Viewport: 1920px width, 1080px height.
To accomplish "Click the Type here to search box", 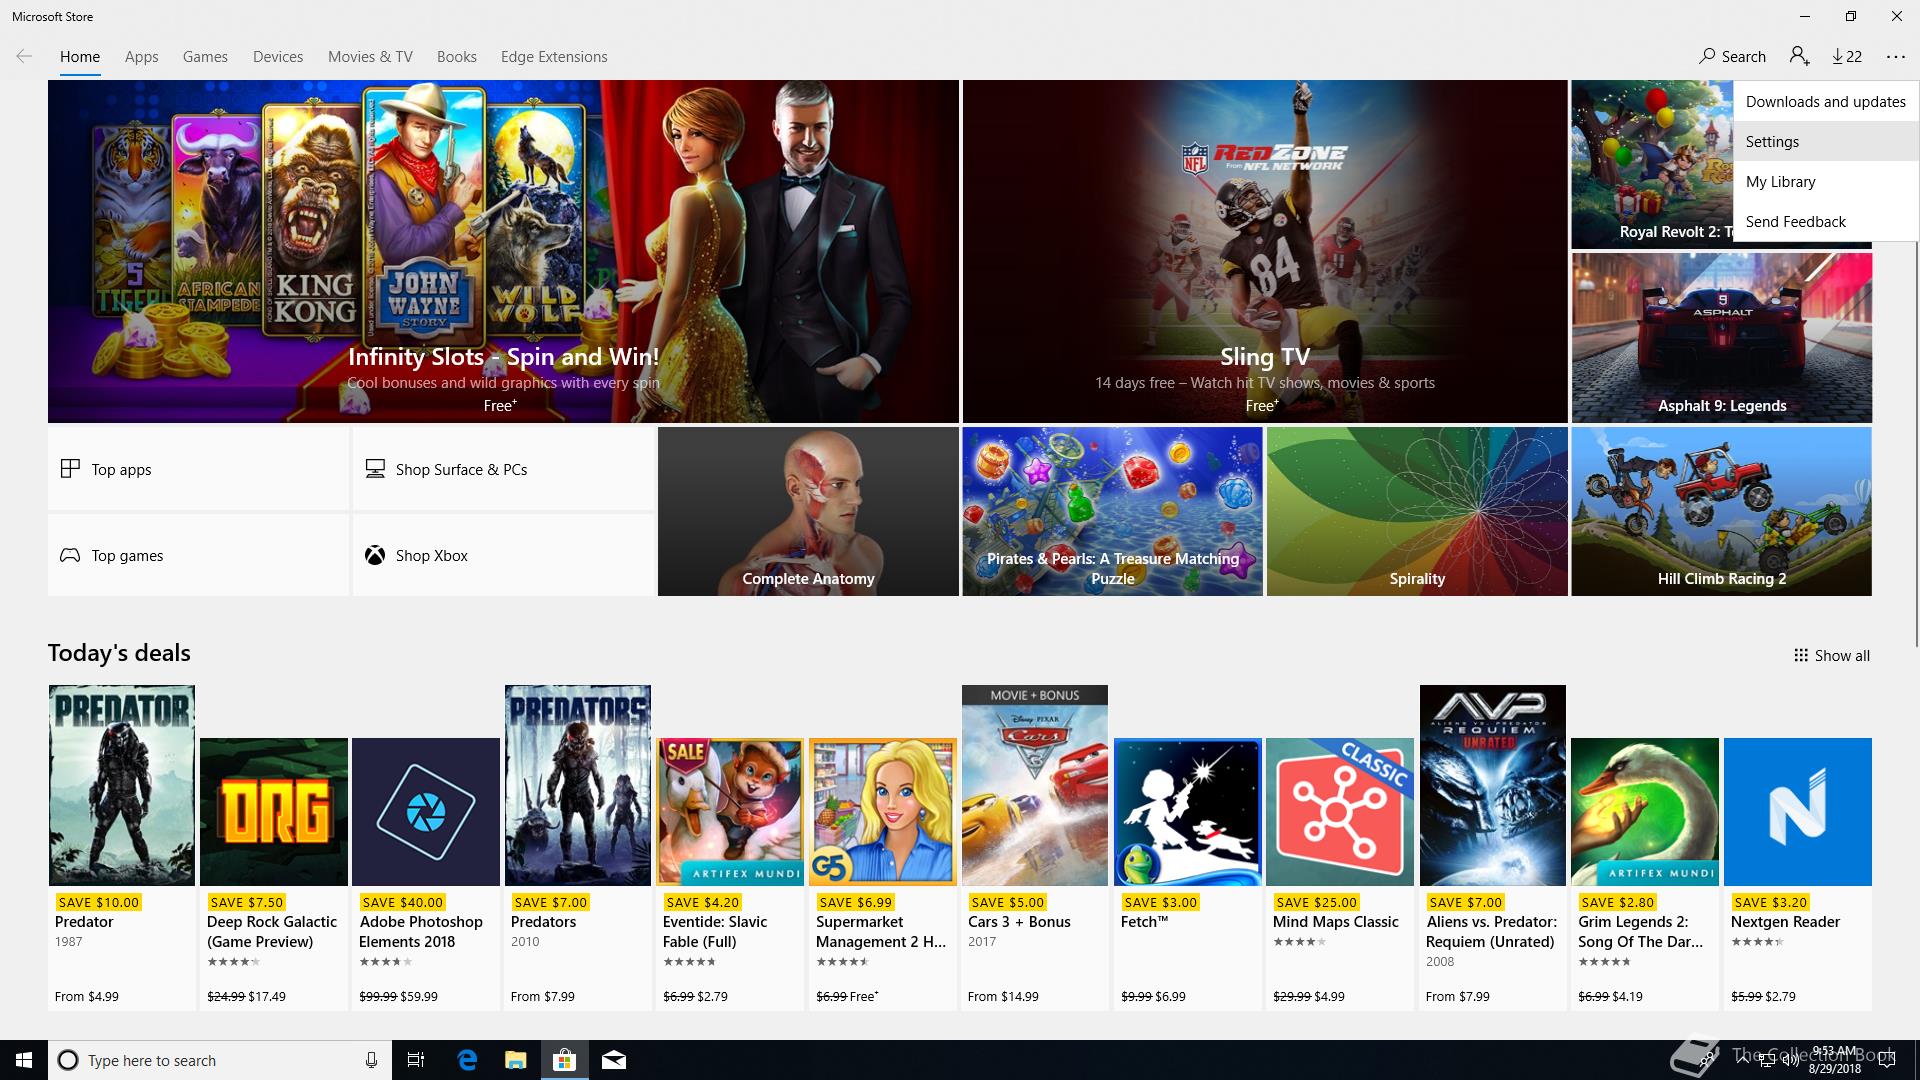I will (x=220, y=1060).
